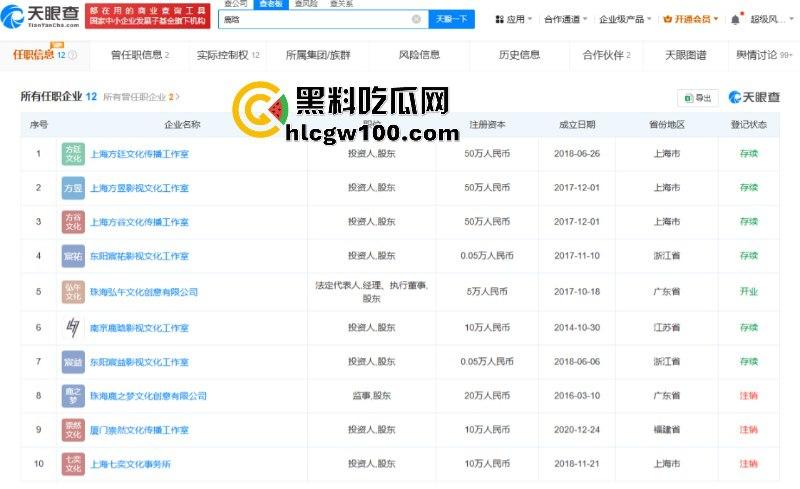The width and height of the screenshot is (800, 489).
Task: Select the 查老板 search tab
Action: point(271,4)
